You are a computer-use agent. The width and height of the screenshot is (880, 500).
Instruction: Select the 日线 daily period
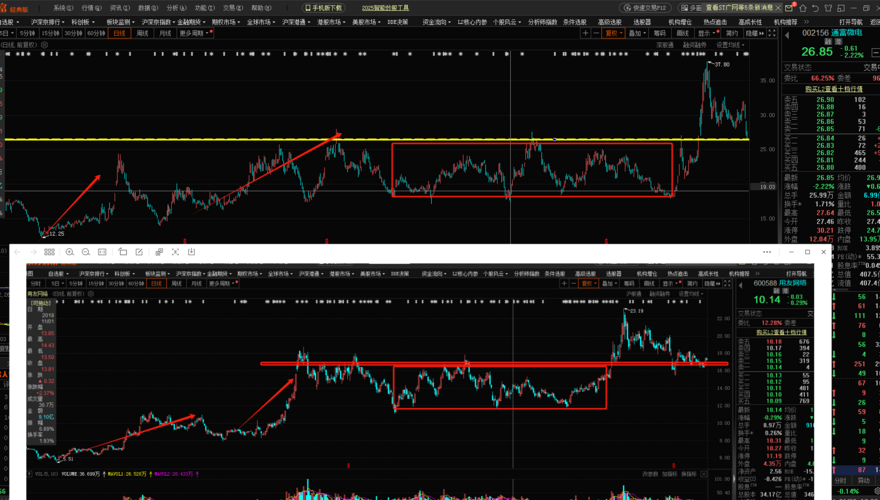click(x=120, y=33)
